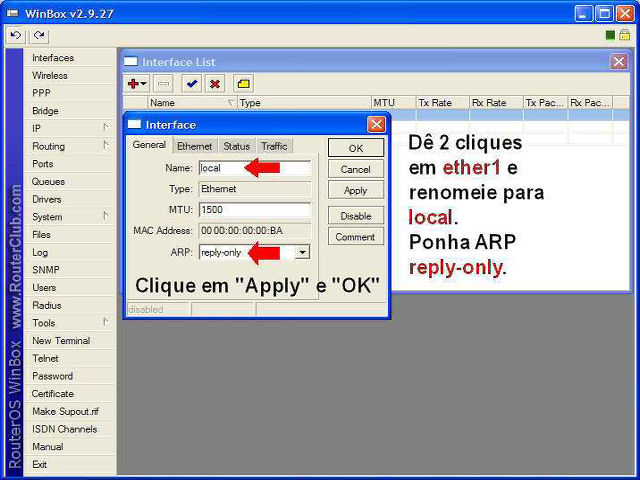Sort by MTU column header
640x480 pixels.
(393, 103)
